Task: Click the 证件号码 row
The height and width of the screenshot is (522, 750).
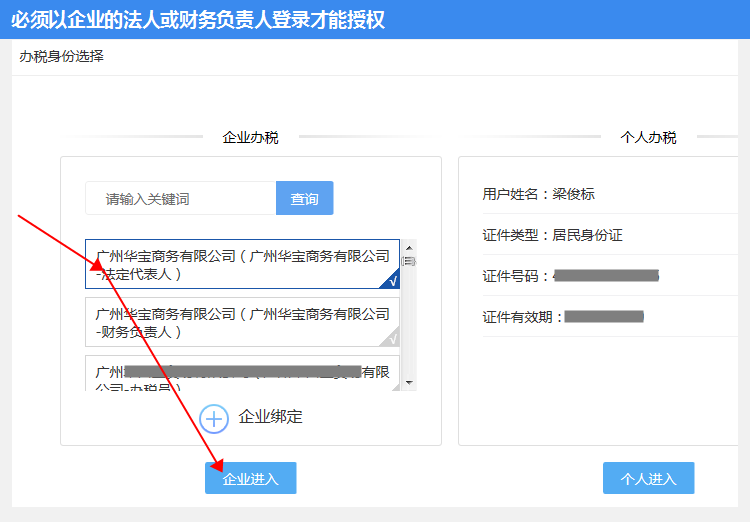Action: pyautogui.click(x=610, y=276)
